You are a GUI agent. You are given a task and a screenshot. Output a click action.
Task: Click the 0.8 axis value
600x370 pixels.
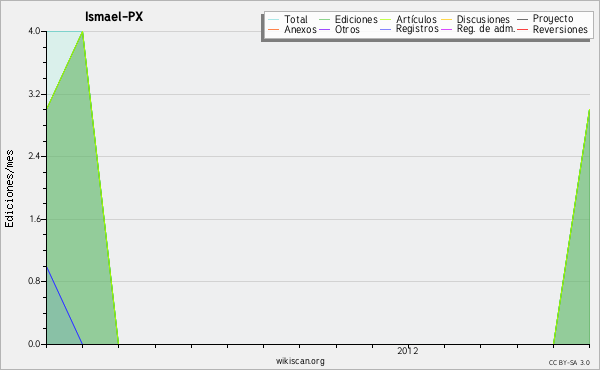tap(34, 281)
